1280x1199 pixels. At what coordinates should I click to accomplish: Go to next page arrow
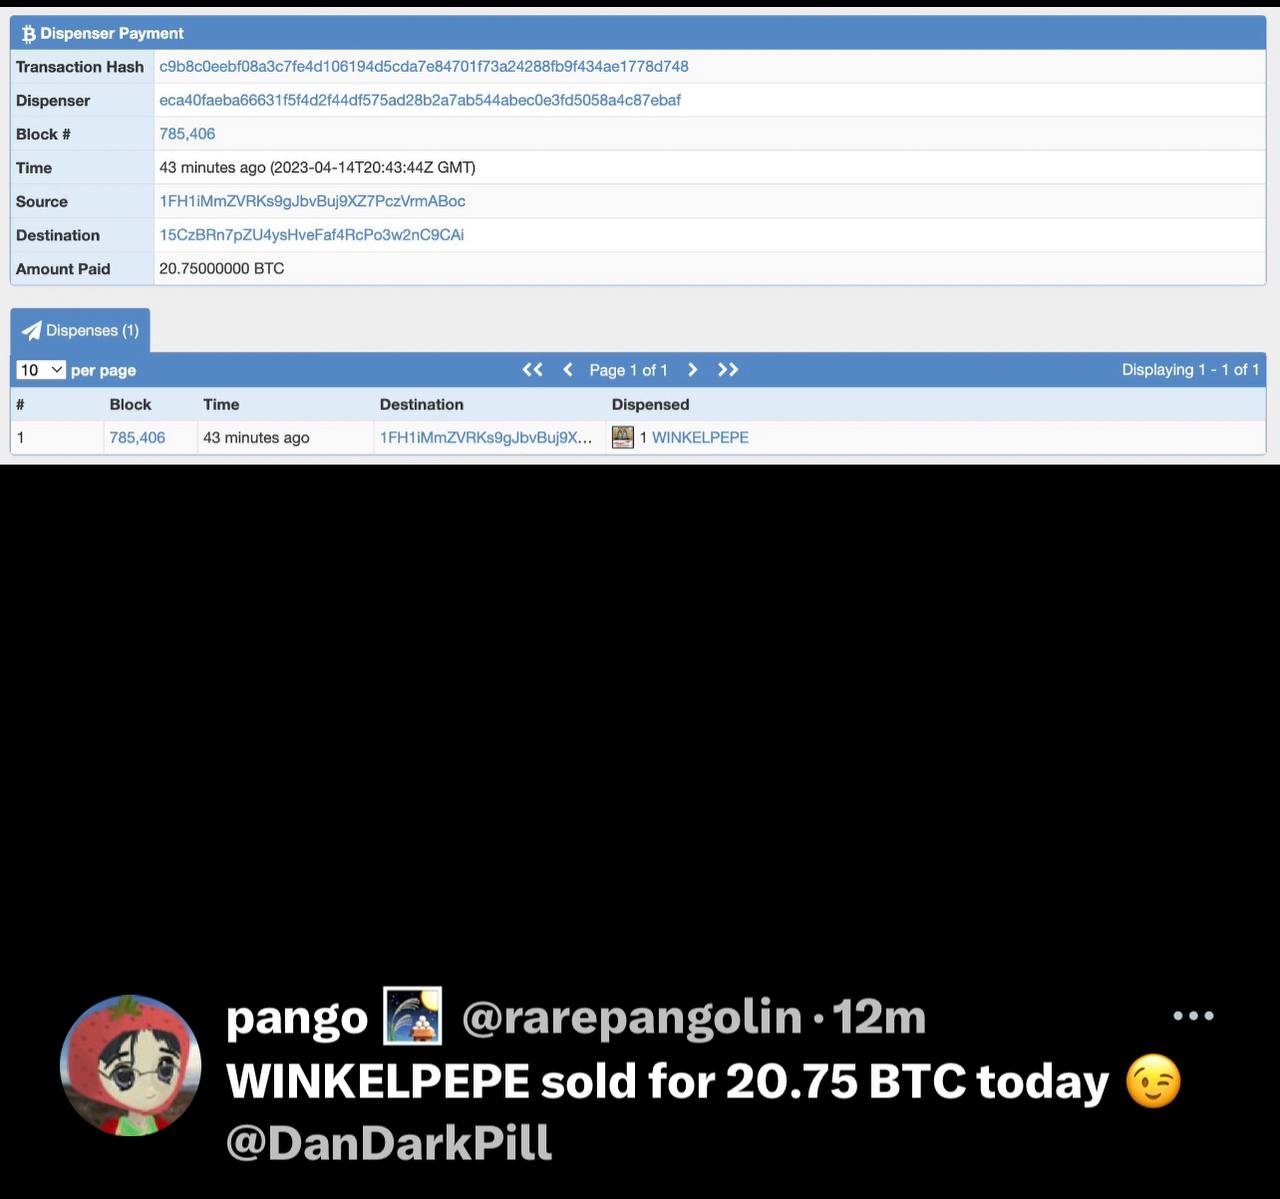pyautogui.click(x=692, y=370)
